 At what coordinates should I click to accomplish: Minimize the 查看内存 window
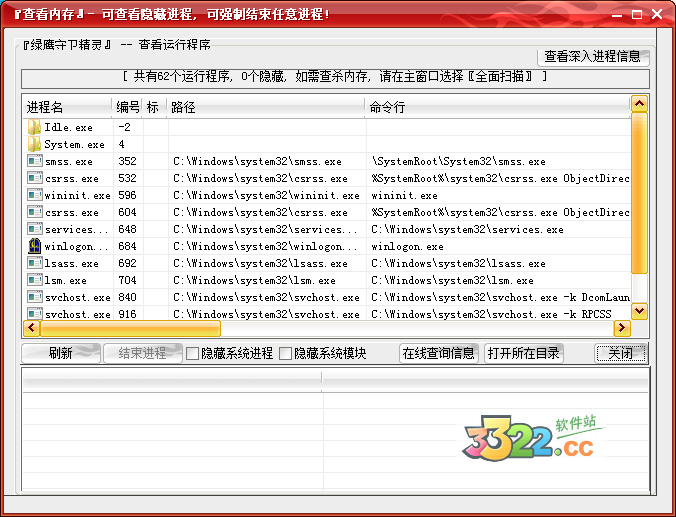[x=617, y=15]
